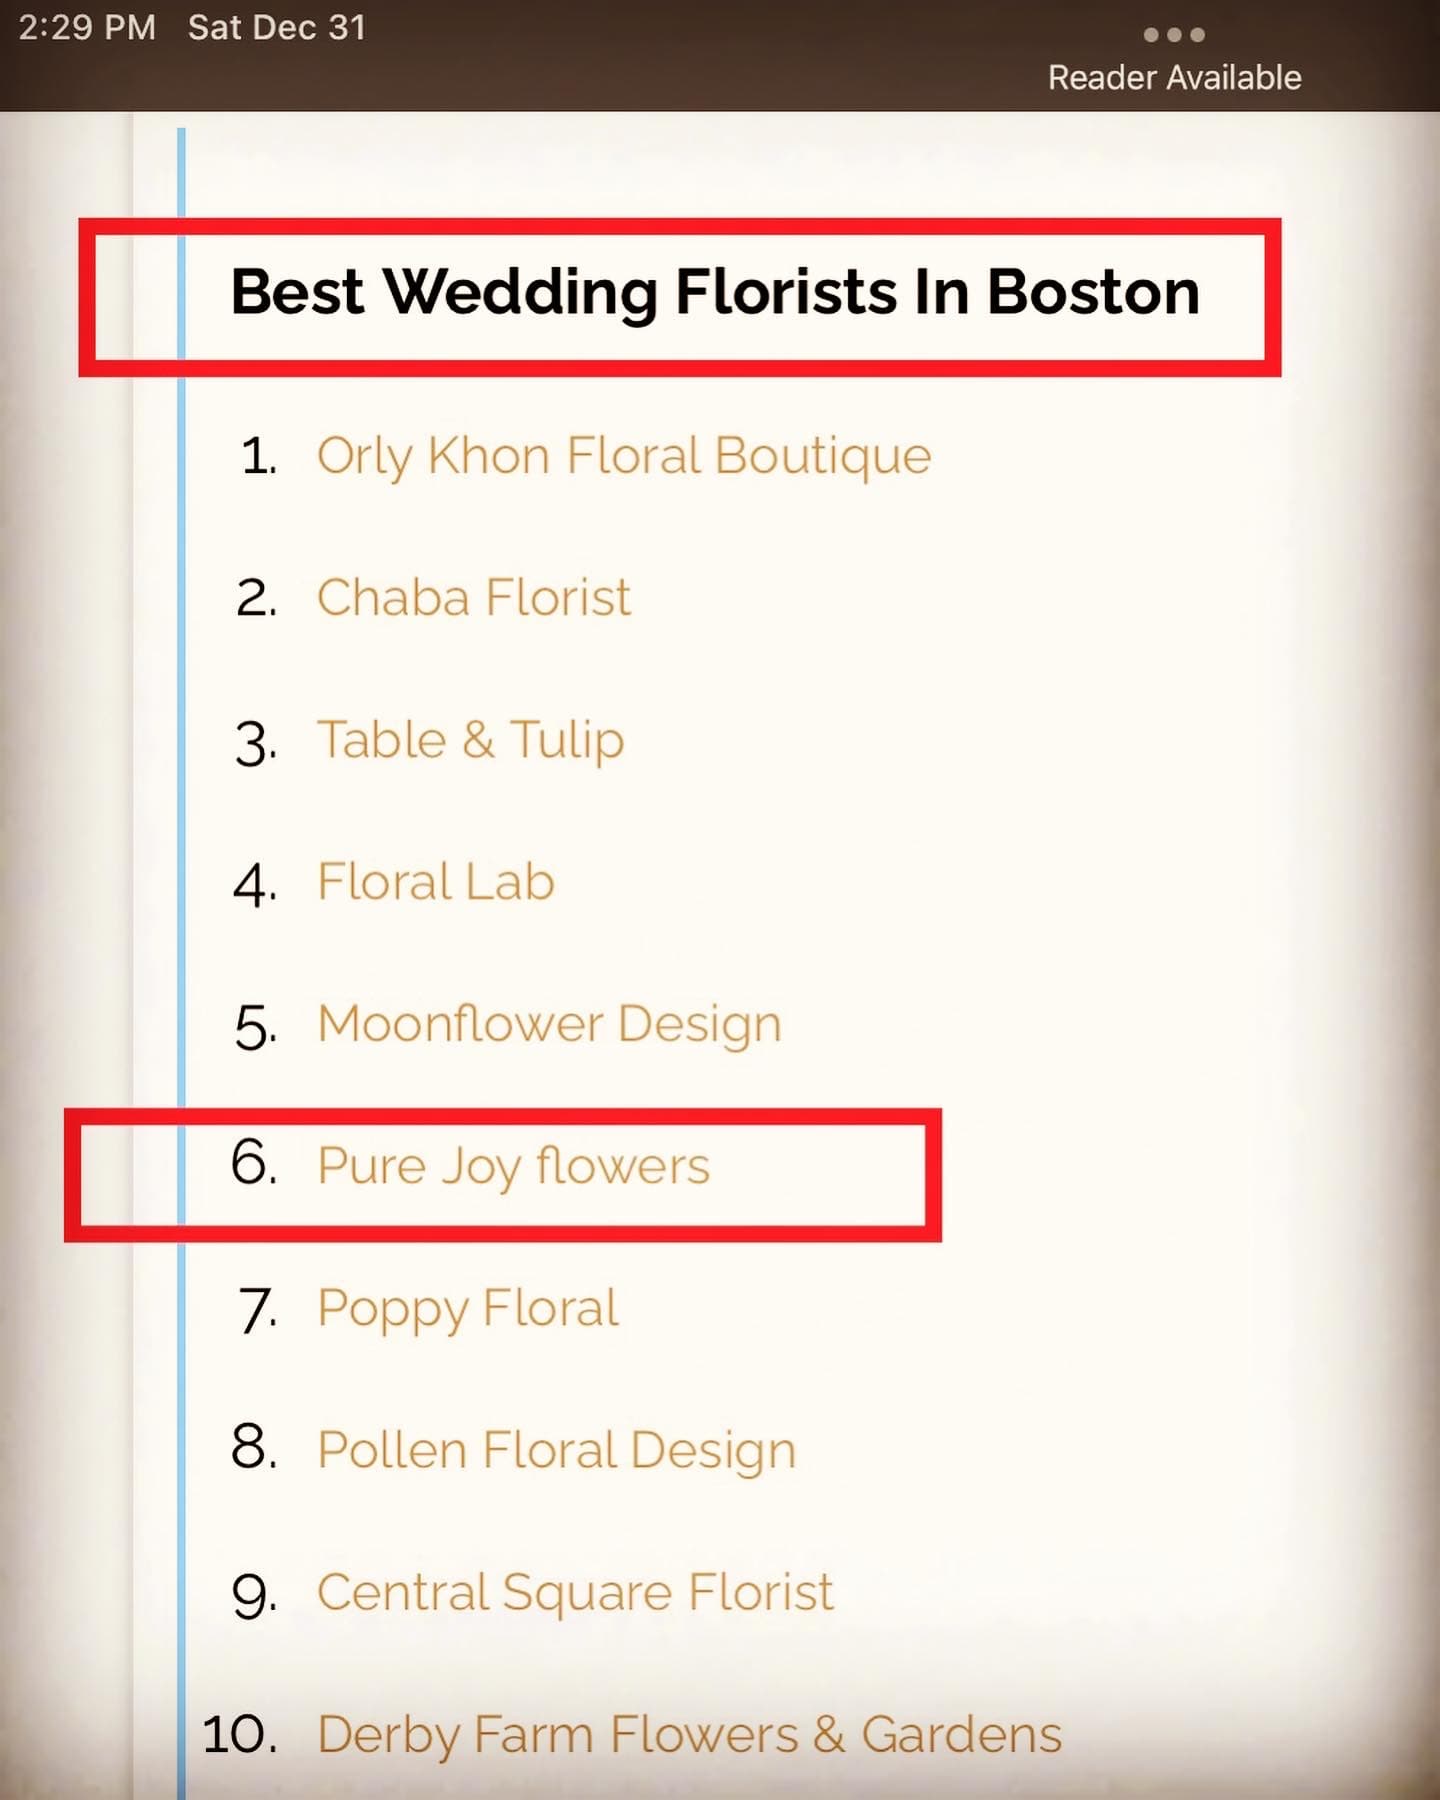Tap the three-dot multitasking icon
This screenshot has width=1440, height=1800.
pos(1174,34)
